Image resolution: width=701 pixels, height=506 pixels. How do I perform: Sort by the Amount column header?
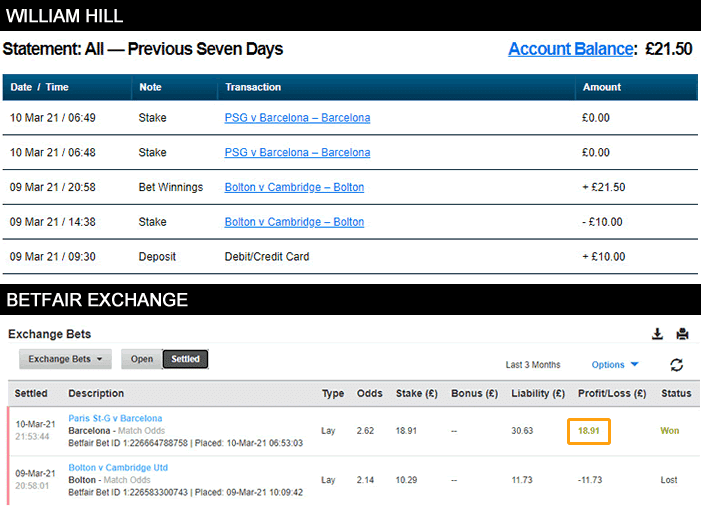[602, 87]
